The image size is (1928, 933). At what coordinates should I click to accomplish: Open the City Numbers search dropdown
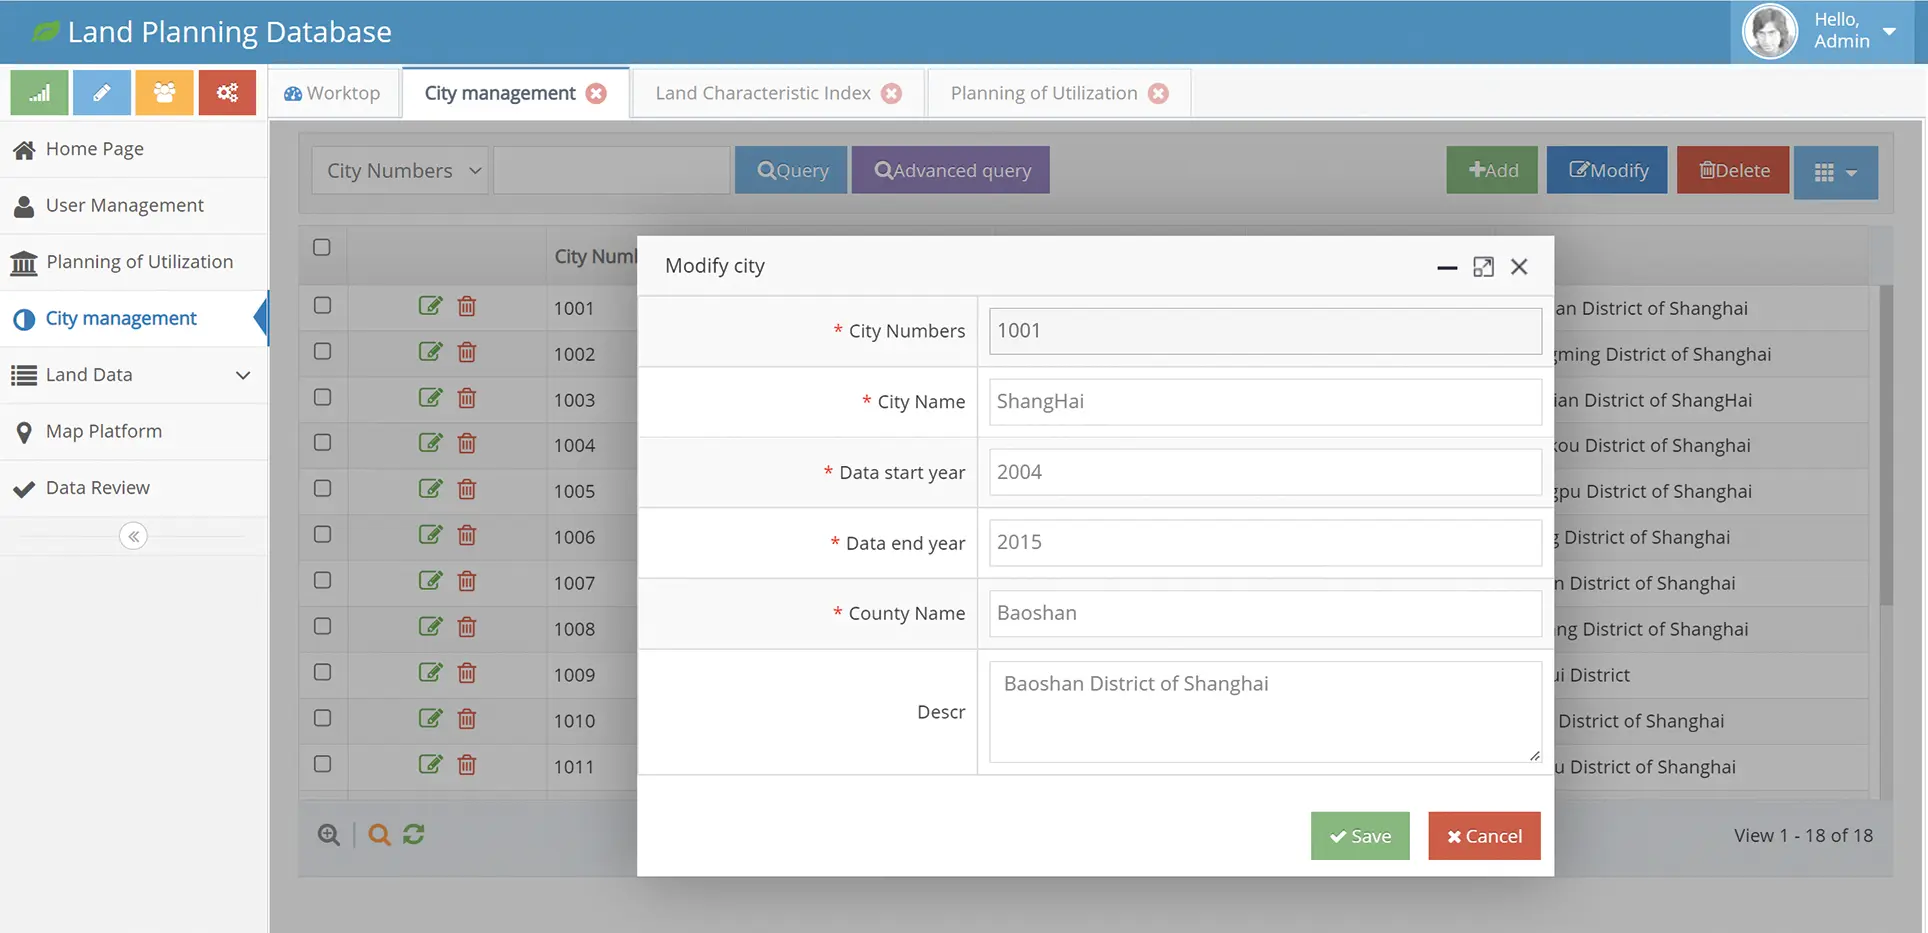pyautogui.click(x=400, y=171)
